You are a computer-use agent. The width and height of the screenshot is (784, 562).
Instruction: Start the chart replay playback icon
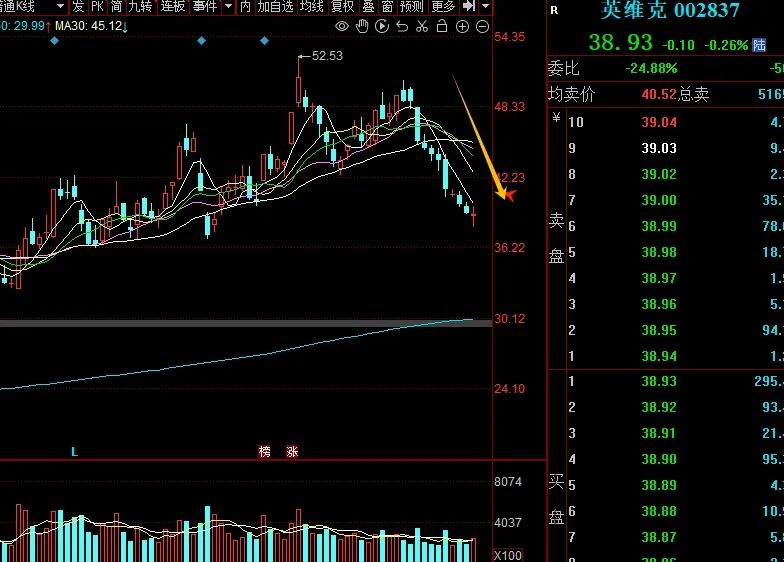pos(382,26)
